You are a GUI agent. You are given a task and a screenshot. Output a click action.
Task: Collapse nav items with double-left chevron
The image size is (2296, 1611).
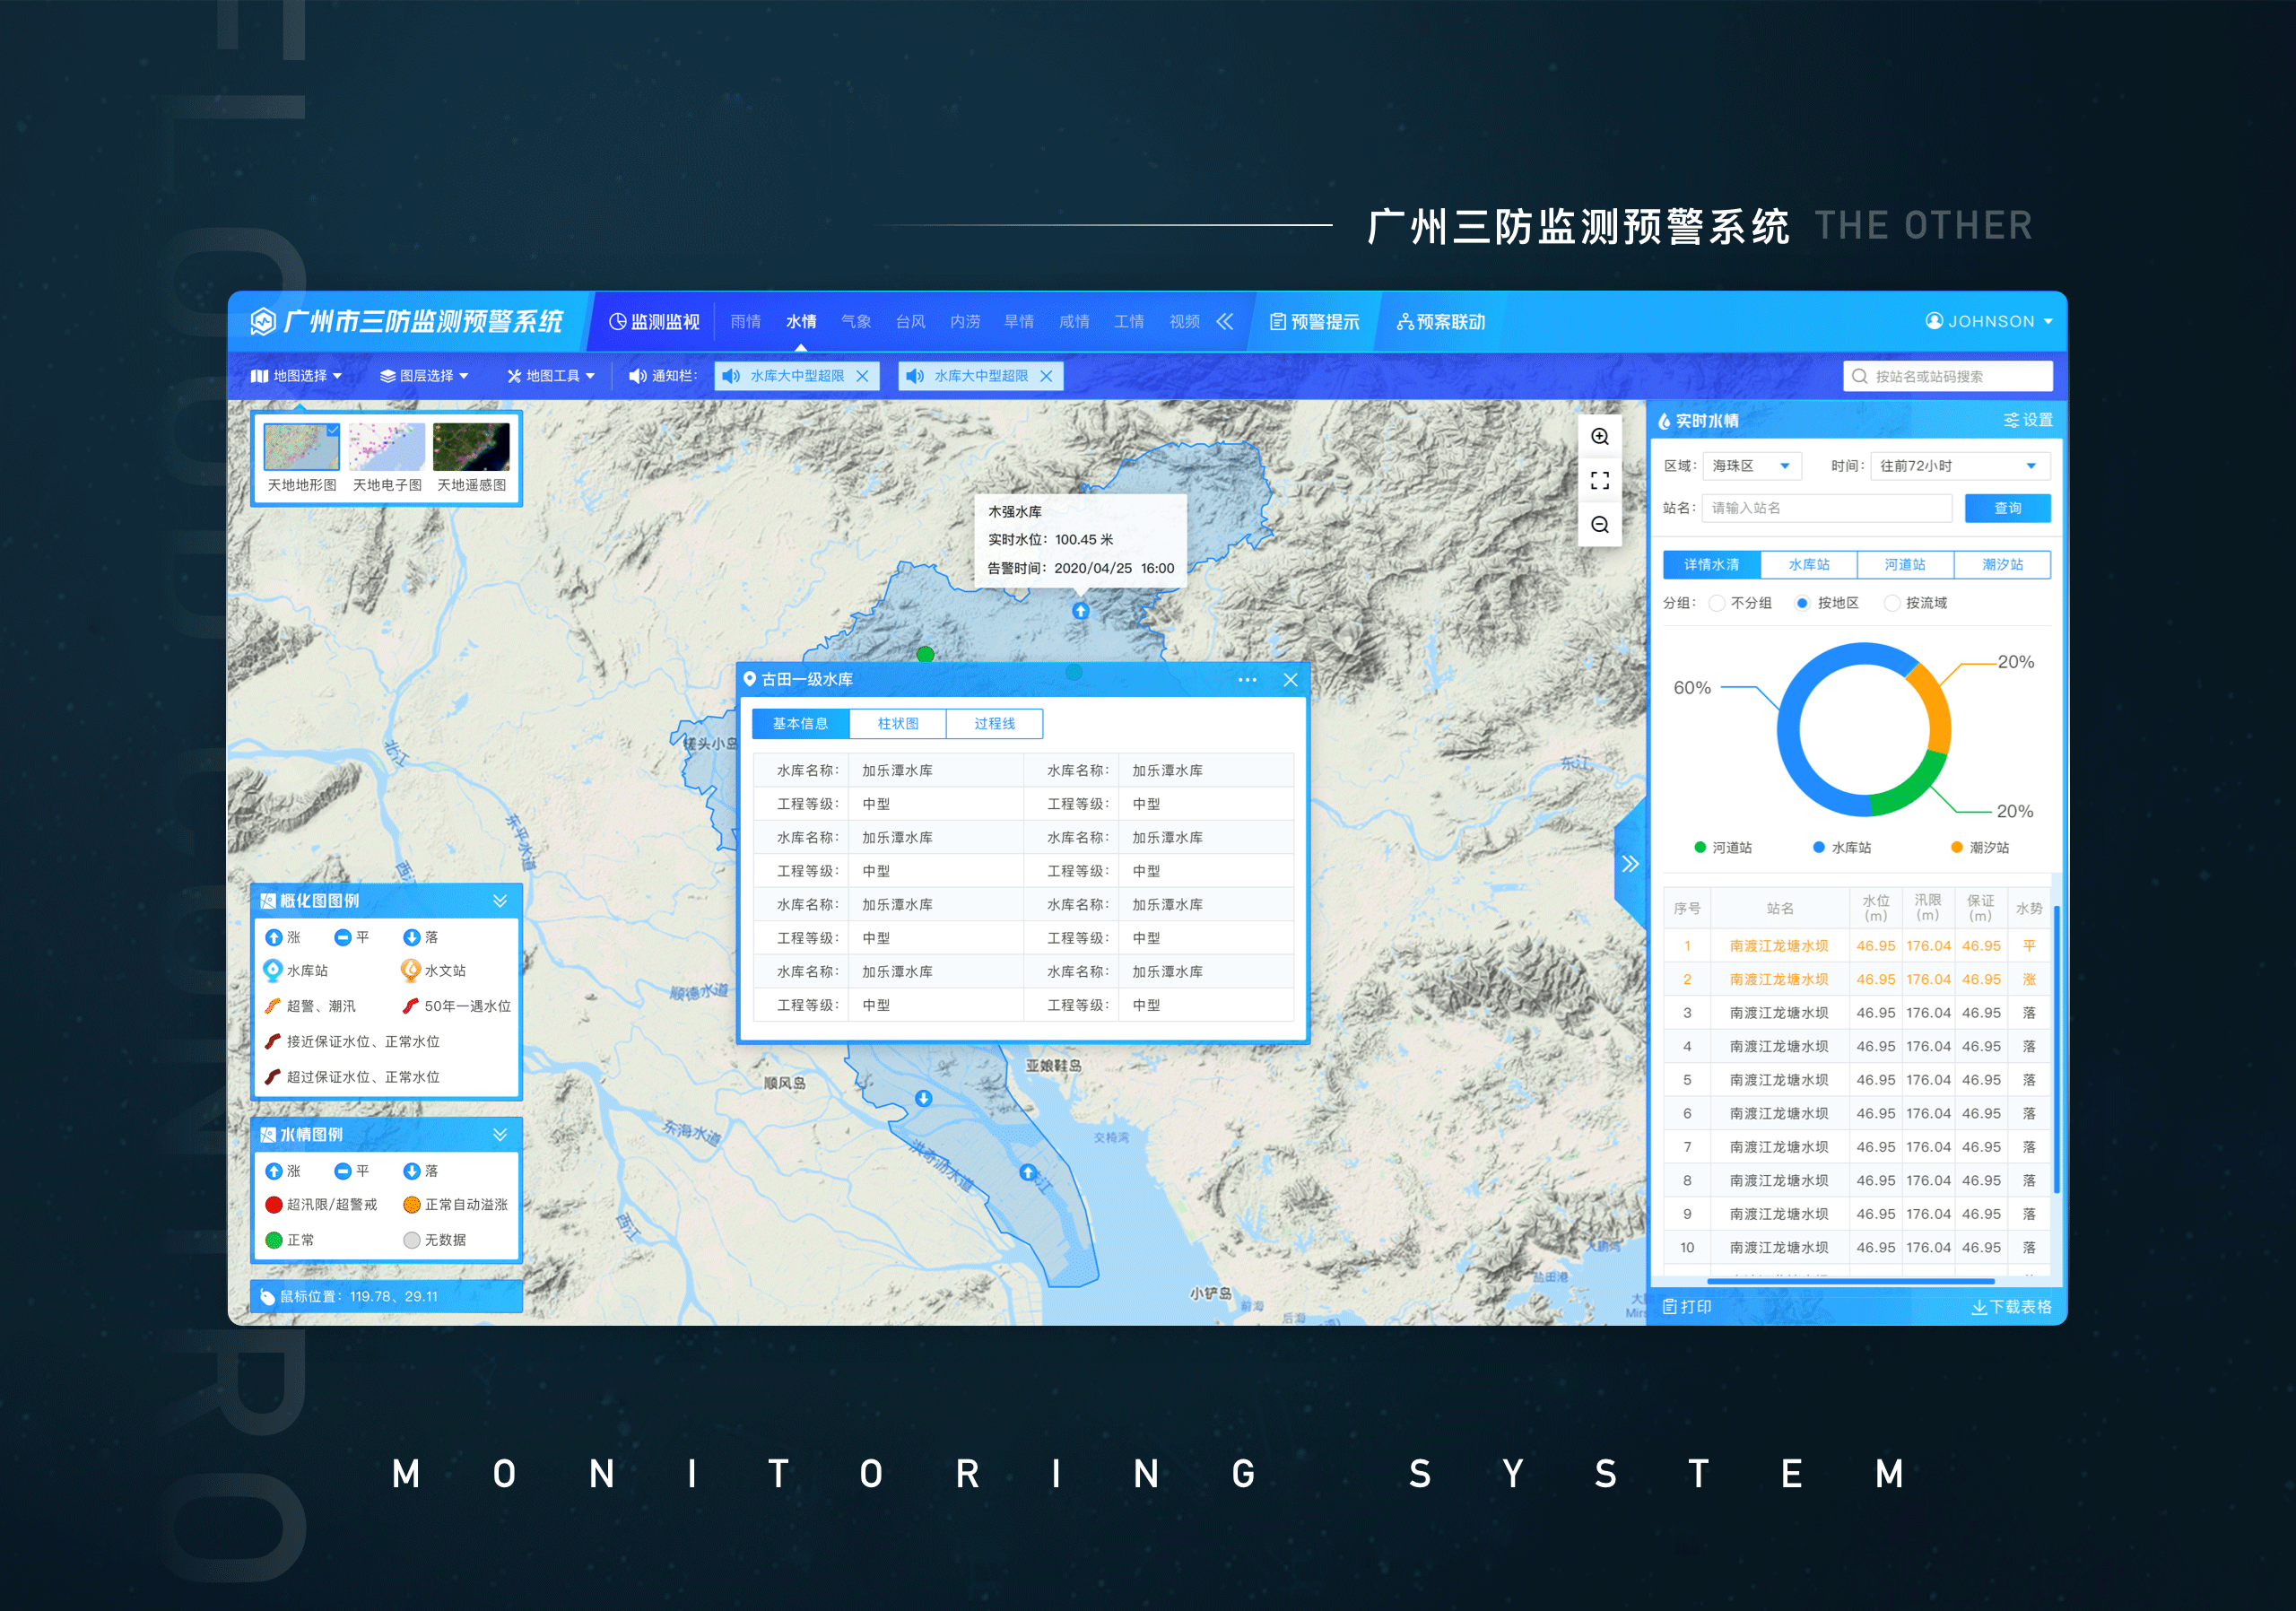(x=1224, y=321)
